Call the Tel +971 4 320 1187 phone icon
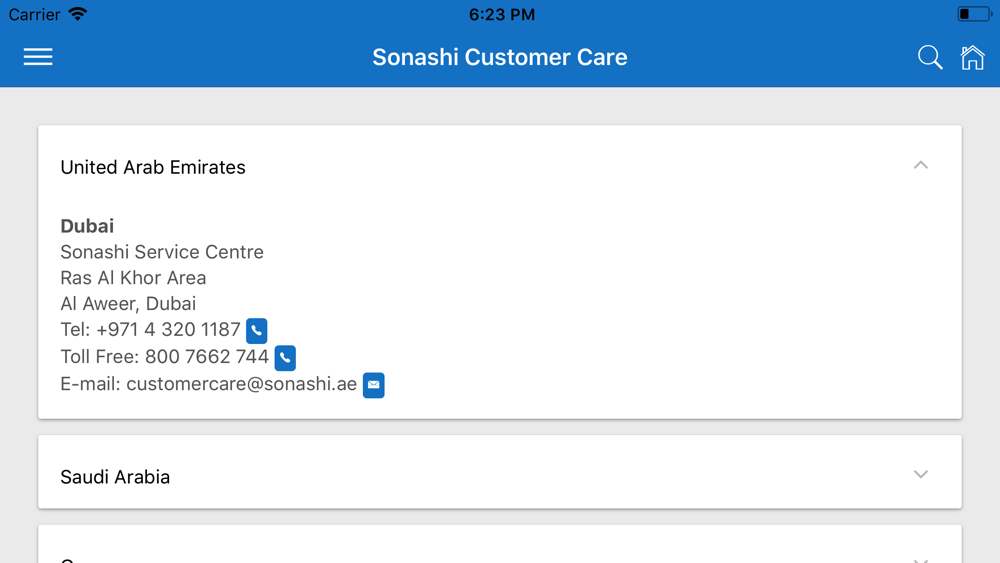Screen dimensions: 1000x563 click(256, 330)
